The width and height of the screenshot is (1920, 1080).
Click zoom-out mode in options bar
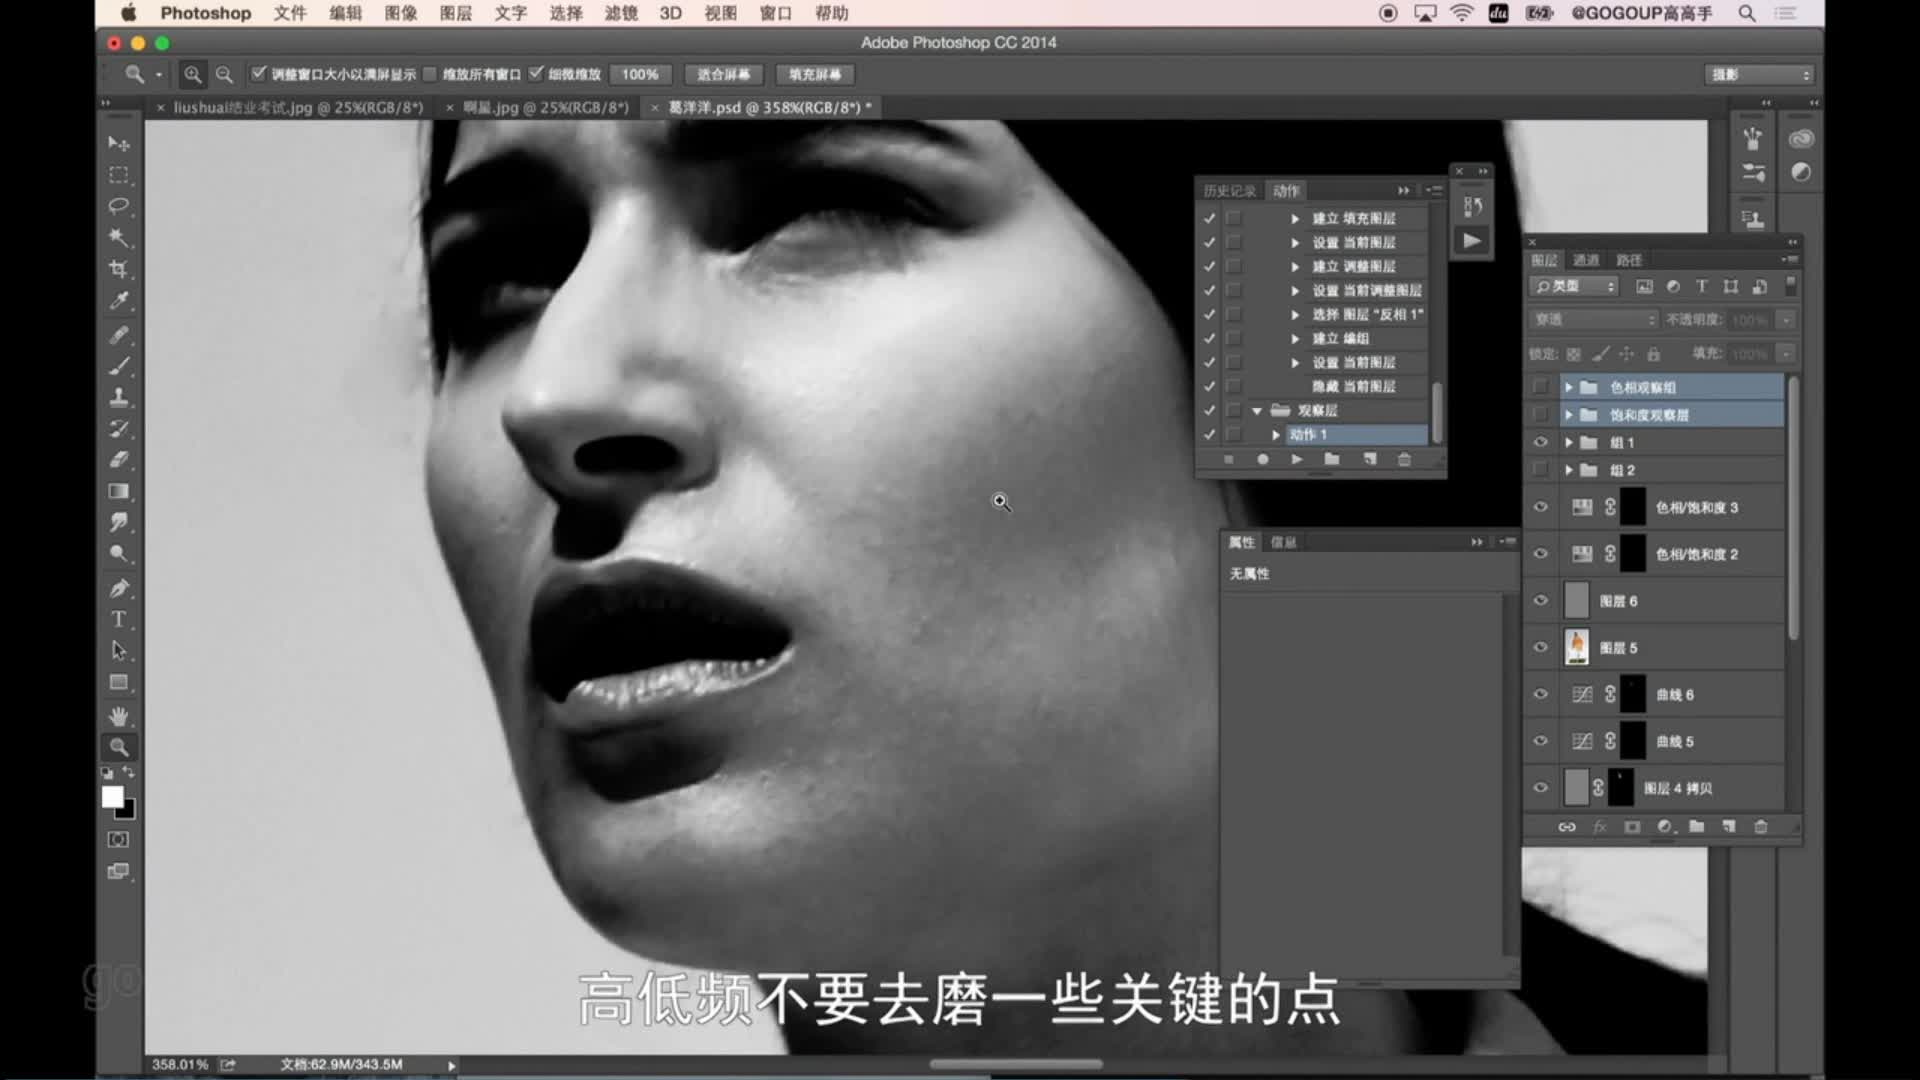224,74
